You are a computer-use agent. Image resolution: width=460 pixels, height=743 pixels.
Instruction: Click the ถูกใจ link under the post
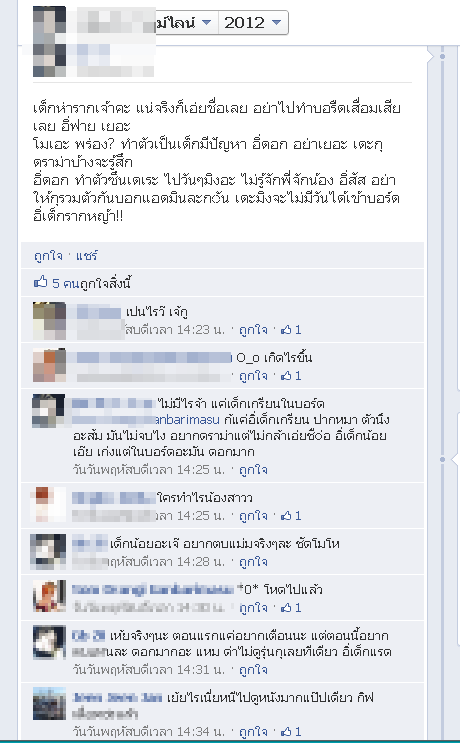coord(48,256)
